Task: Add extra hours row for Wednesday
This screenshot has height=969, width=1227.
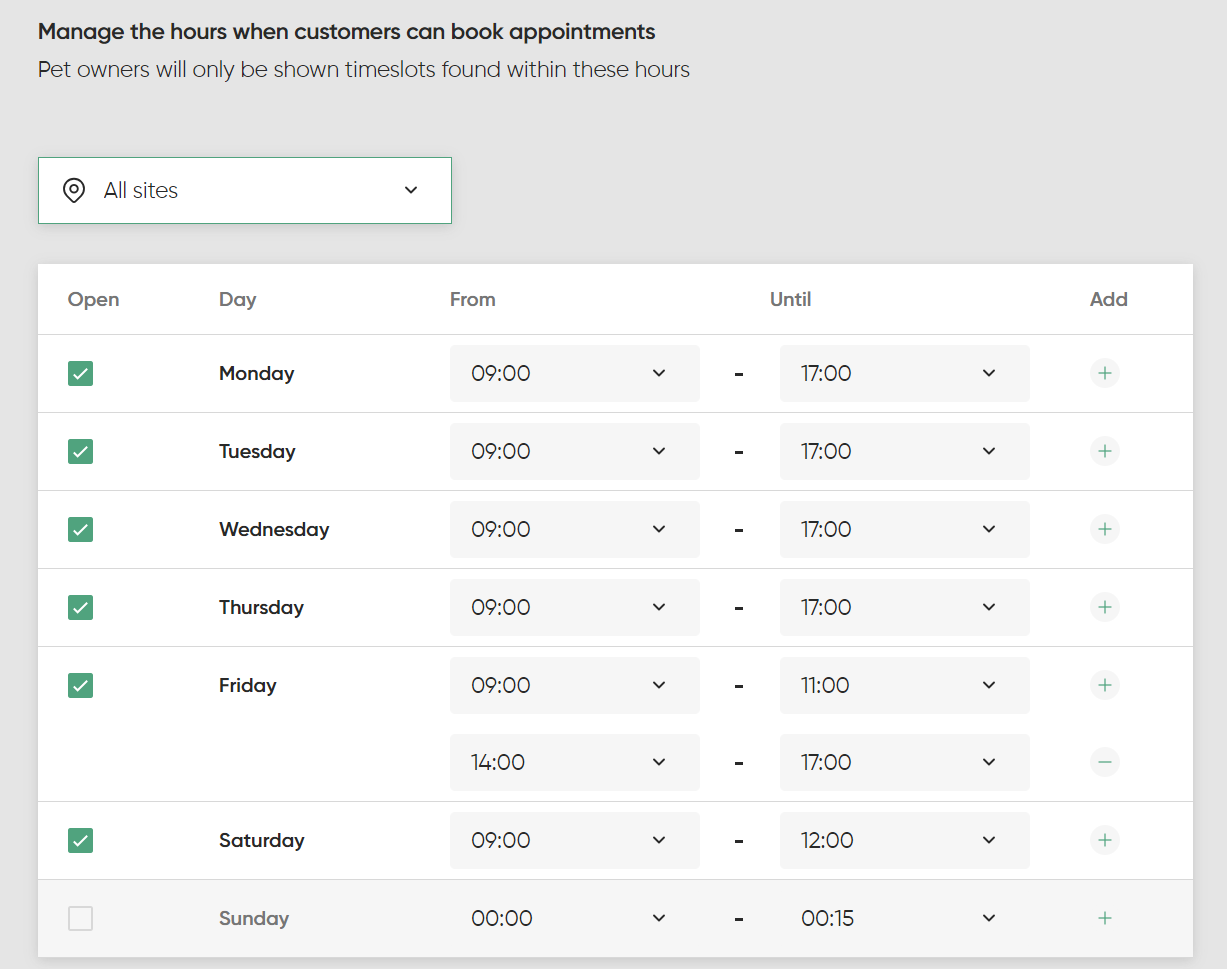Action: point(1104,530)
